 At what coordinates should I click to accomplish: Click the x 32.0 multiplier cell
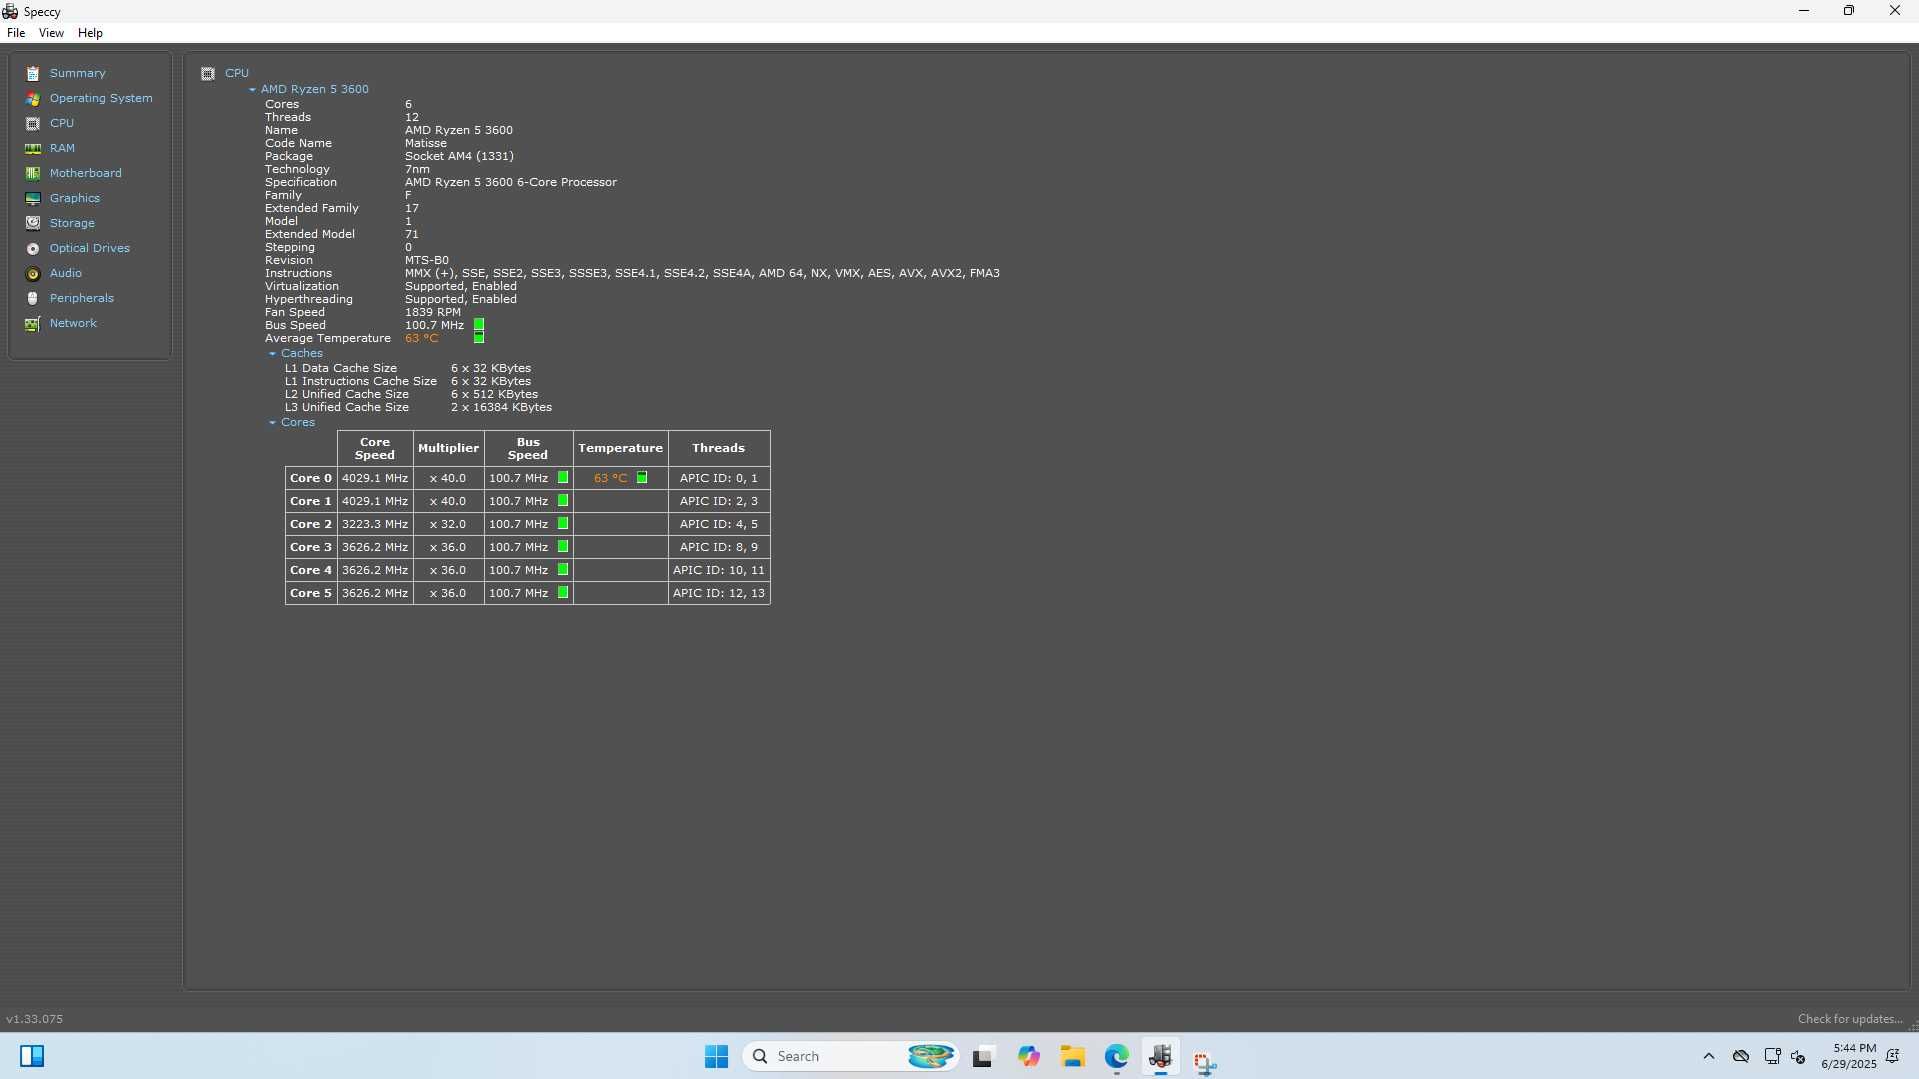pos(448,524)
